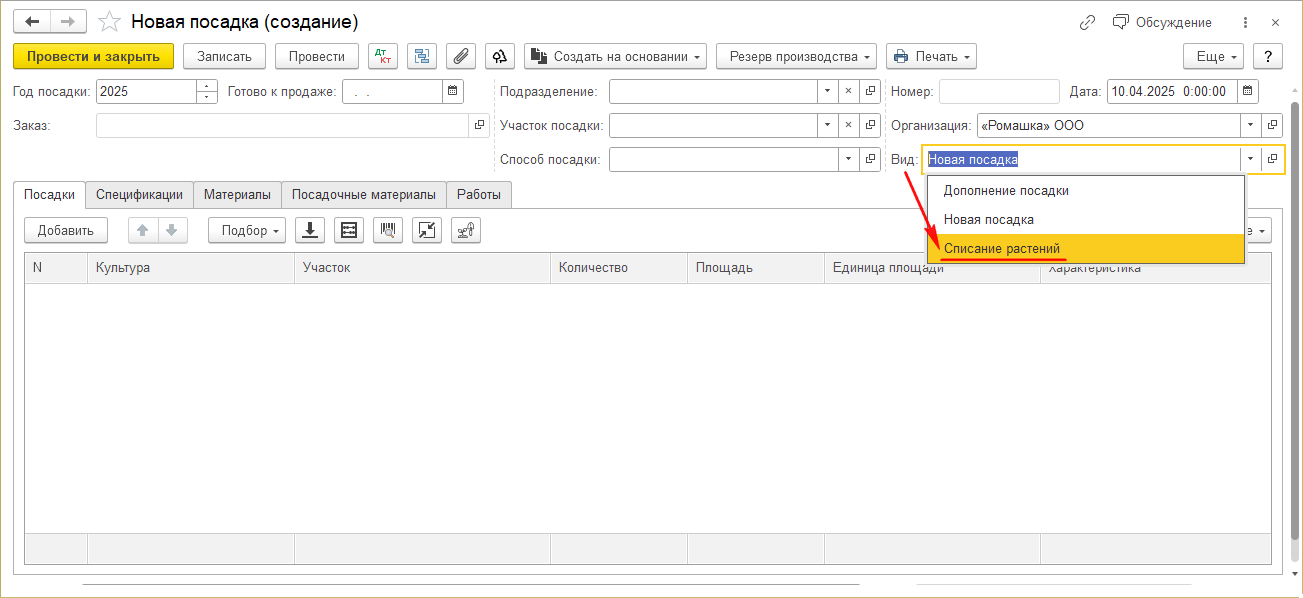Add form to favorites with star icon
Viewport: 1303px width, 598px height.
coord(112,21)
